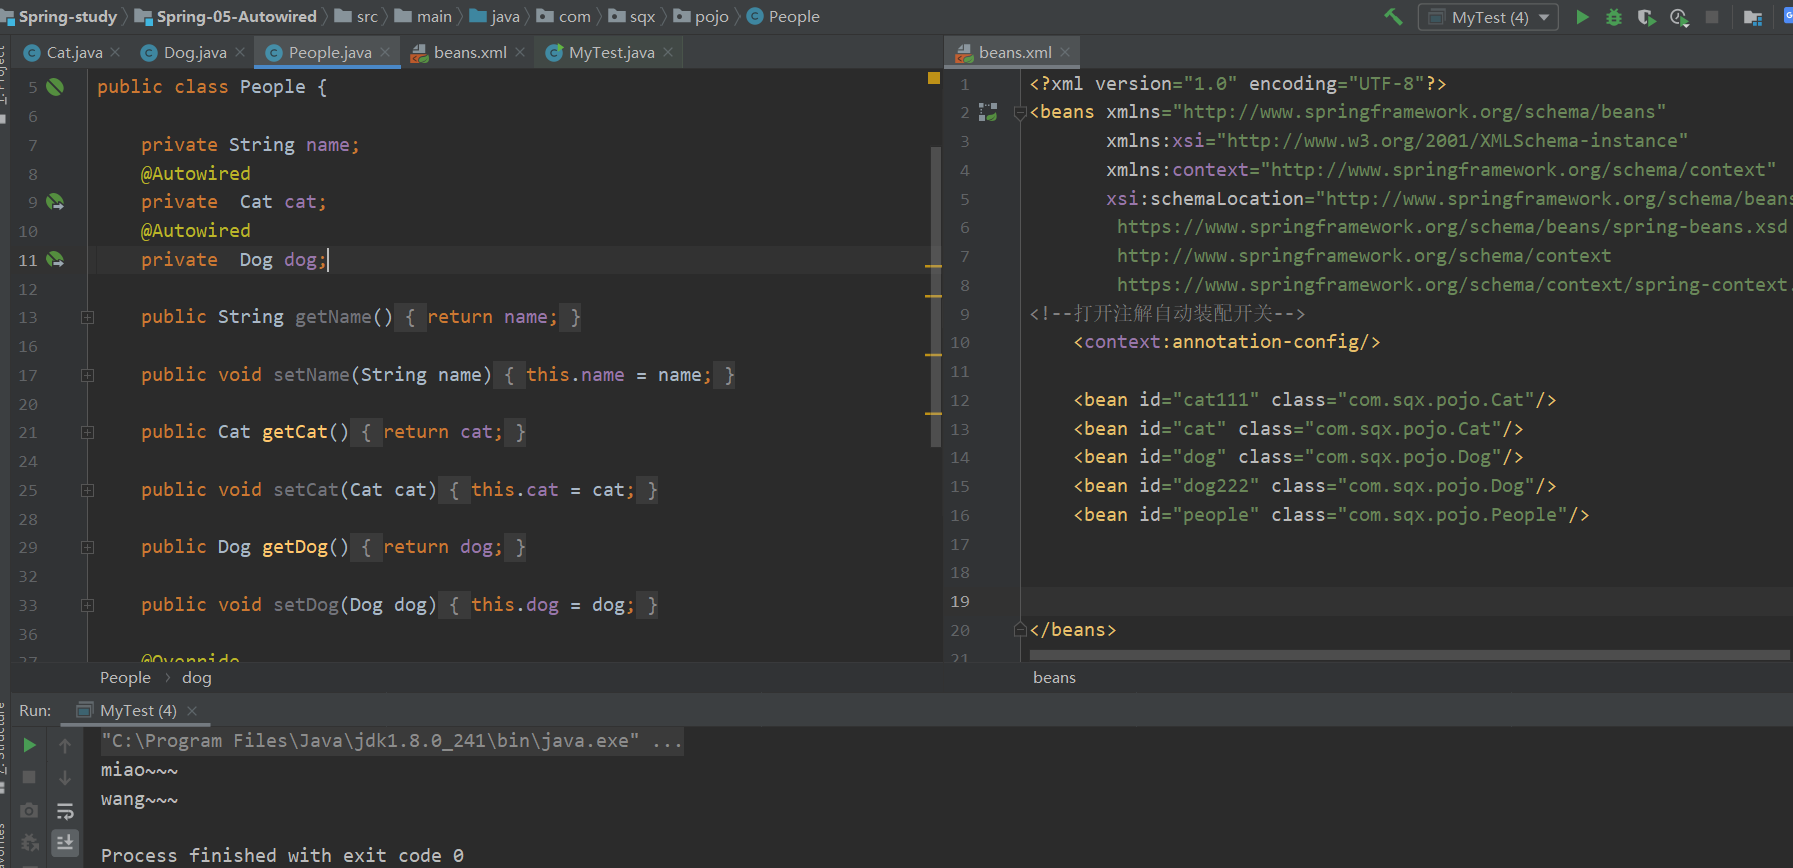Expand the folded setDog method
This screenshot has width=1793, height=868.
tap(87, 605)
